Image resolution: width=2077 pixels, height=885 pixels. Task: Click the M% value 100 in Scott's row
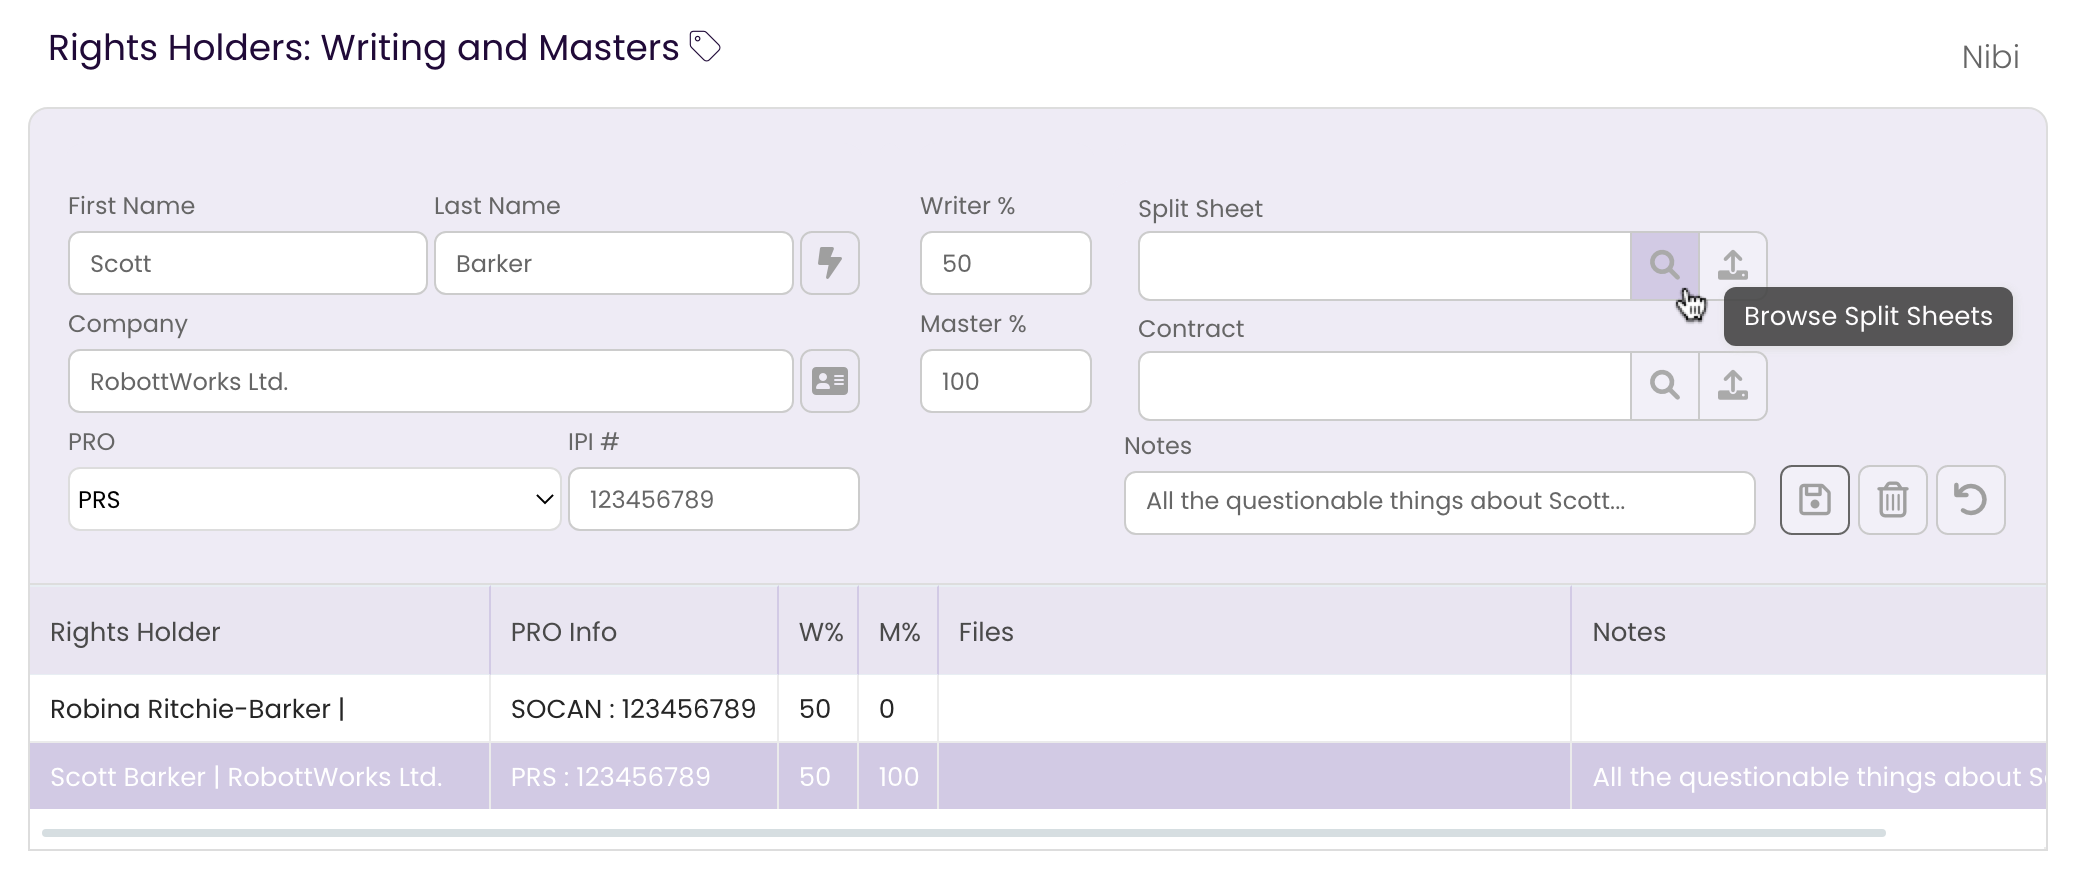click(x=899, y=777)
